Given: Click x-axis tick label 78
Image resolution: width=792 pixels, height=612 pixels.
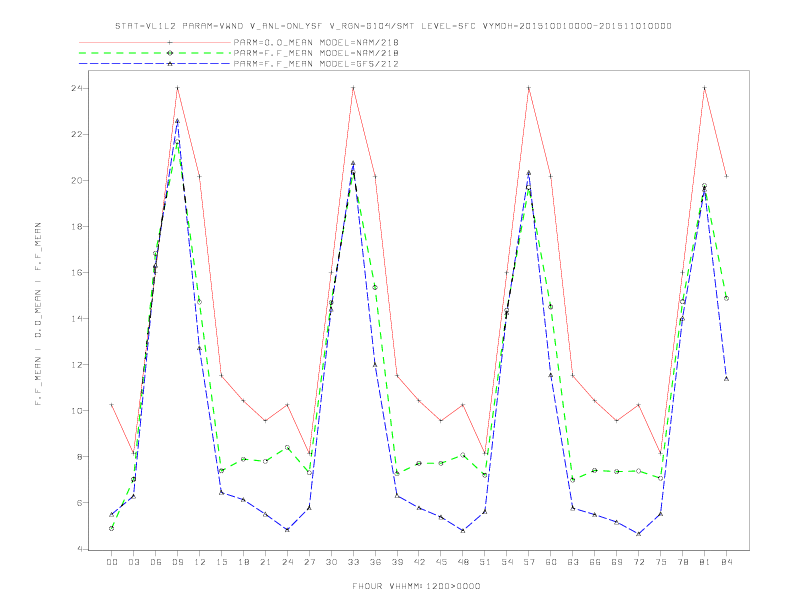Looking at the screenshot, I should (x=682, y=562).
